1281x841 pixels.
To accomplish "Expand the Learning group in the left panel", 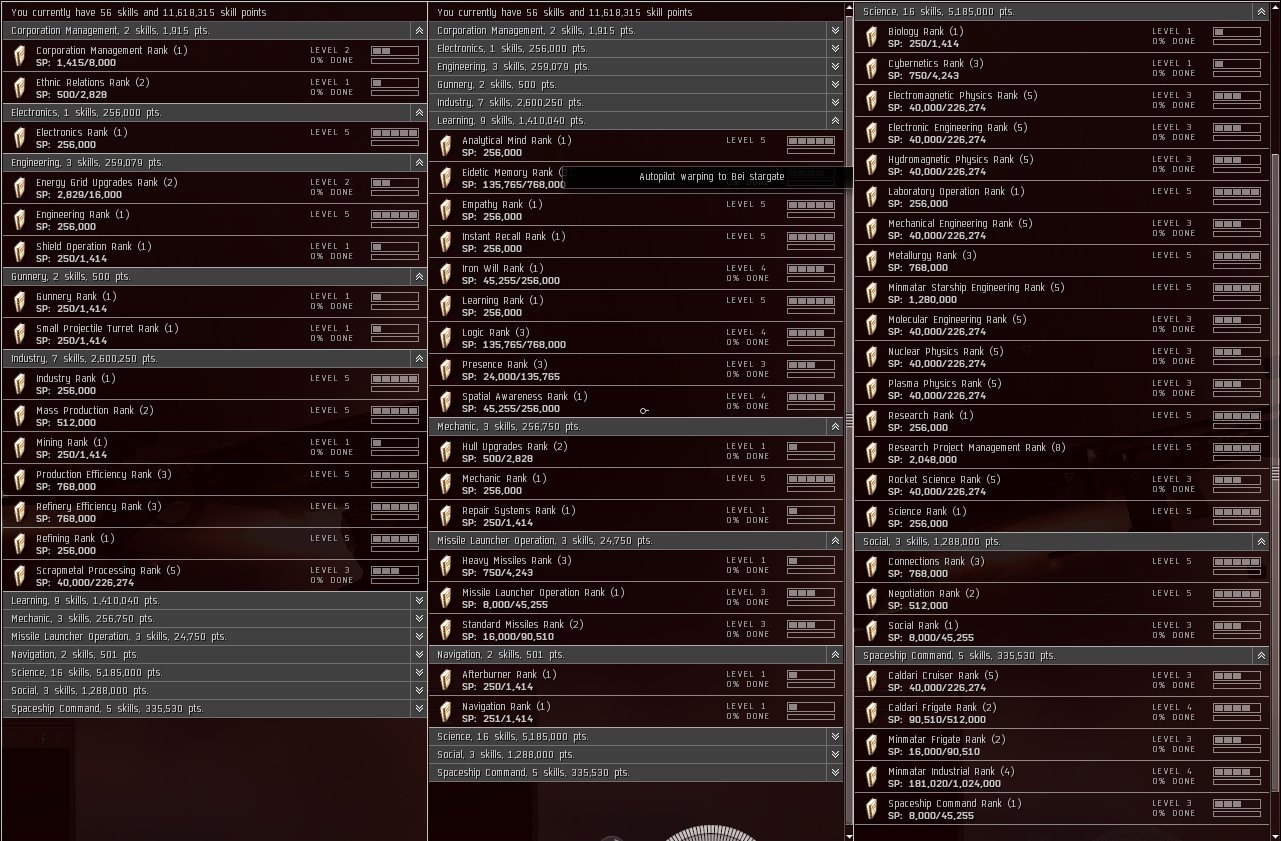I will point(418,601).
